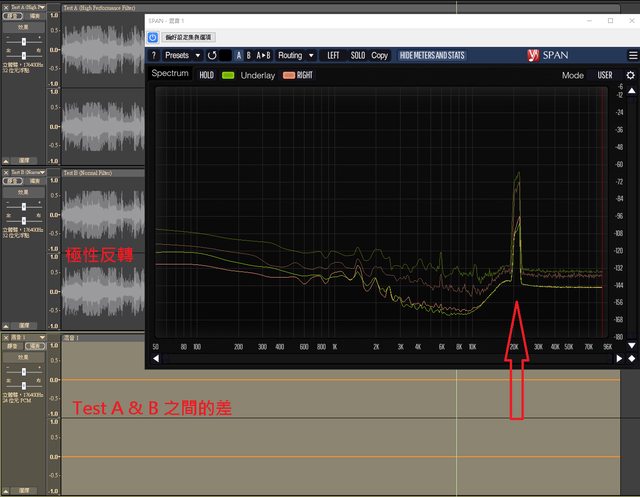Open SPAN spectrum settings gear
640x497 pixels.
630,75
